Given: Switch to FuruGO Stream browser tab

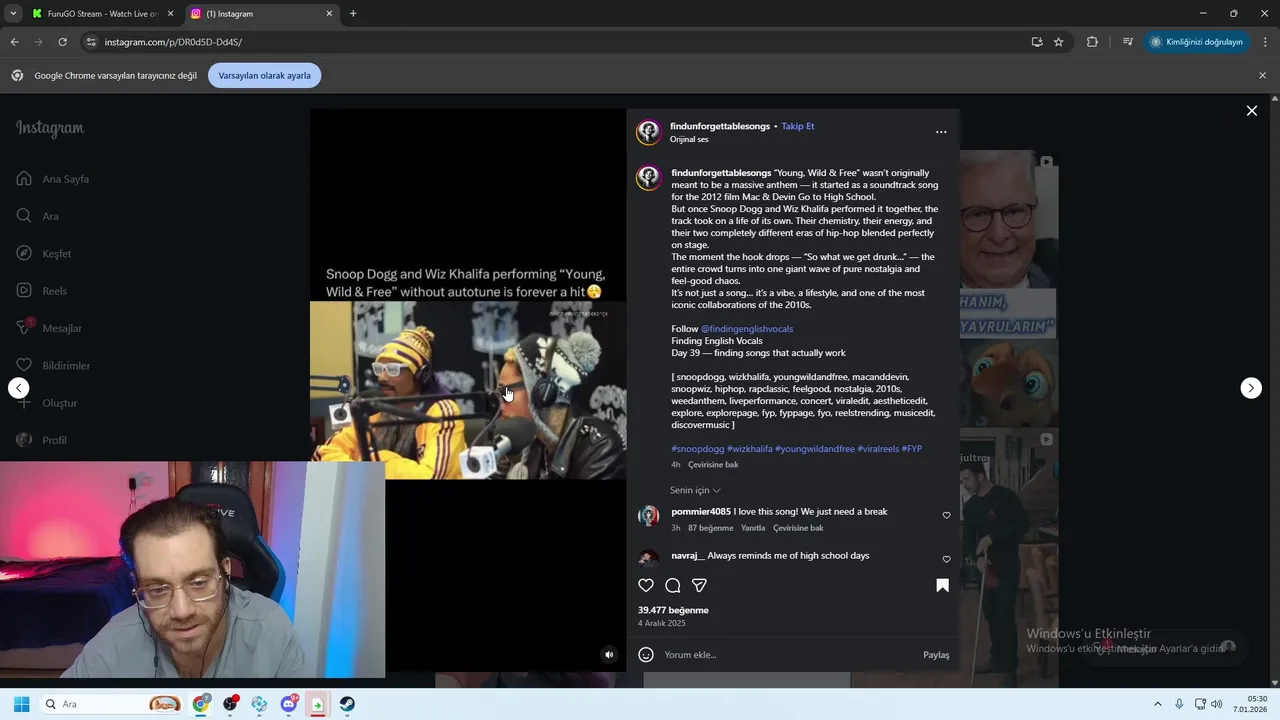Looking at the screenshot, I should (101, 14).
